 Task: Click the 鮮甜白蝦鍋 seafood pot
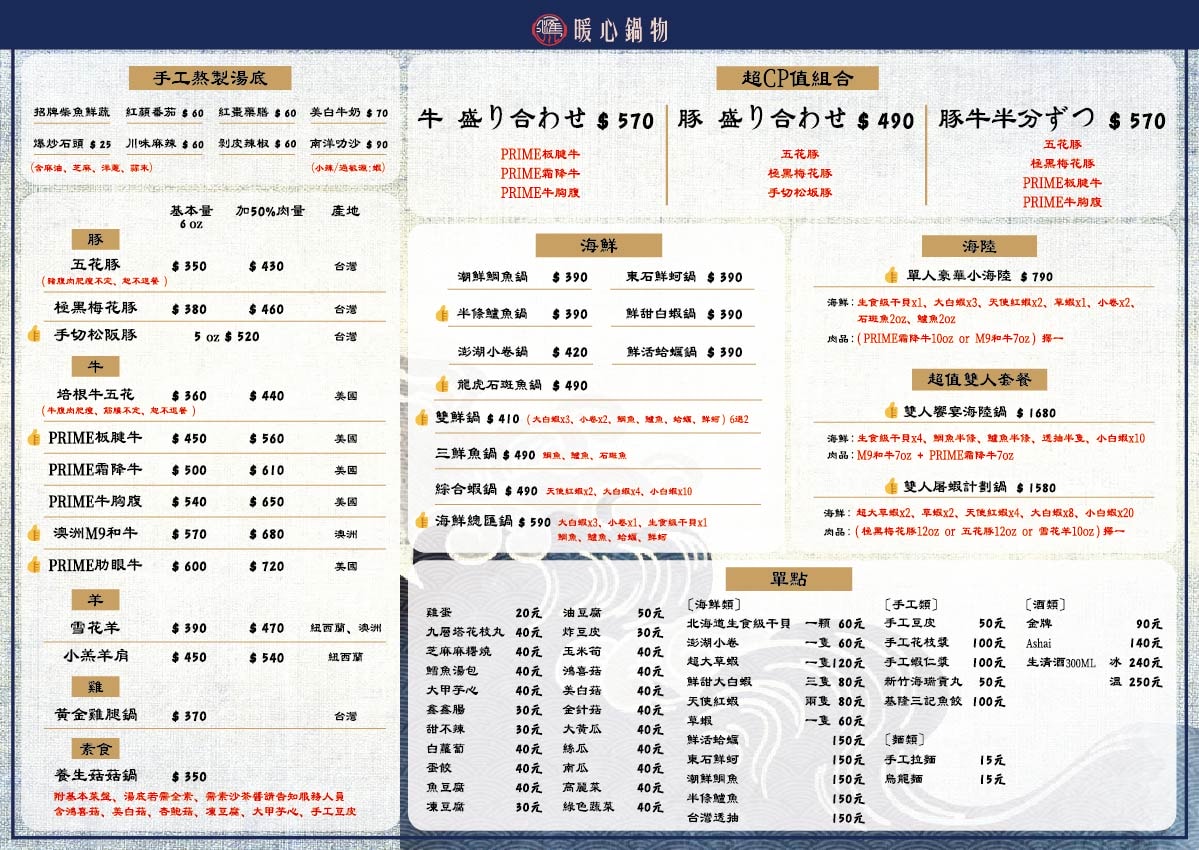click(x=684, y=313)
